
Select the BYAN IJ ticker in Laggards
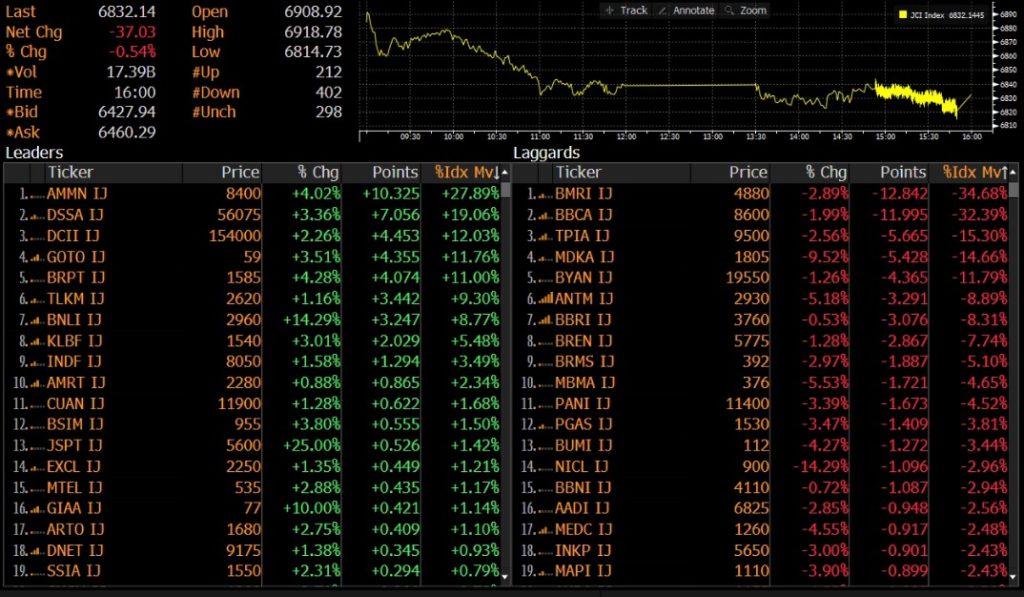[584, 278]
